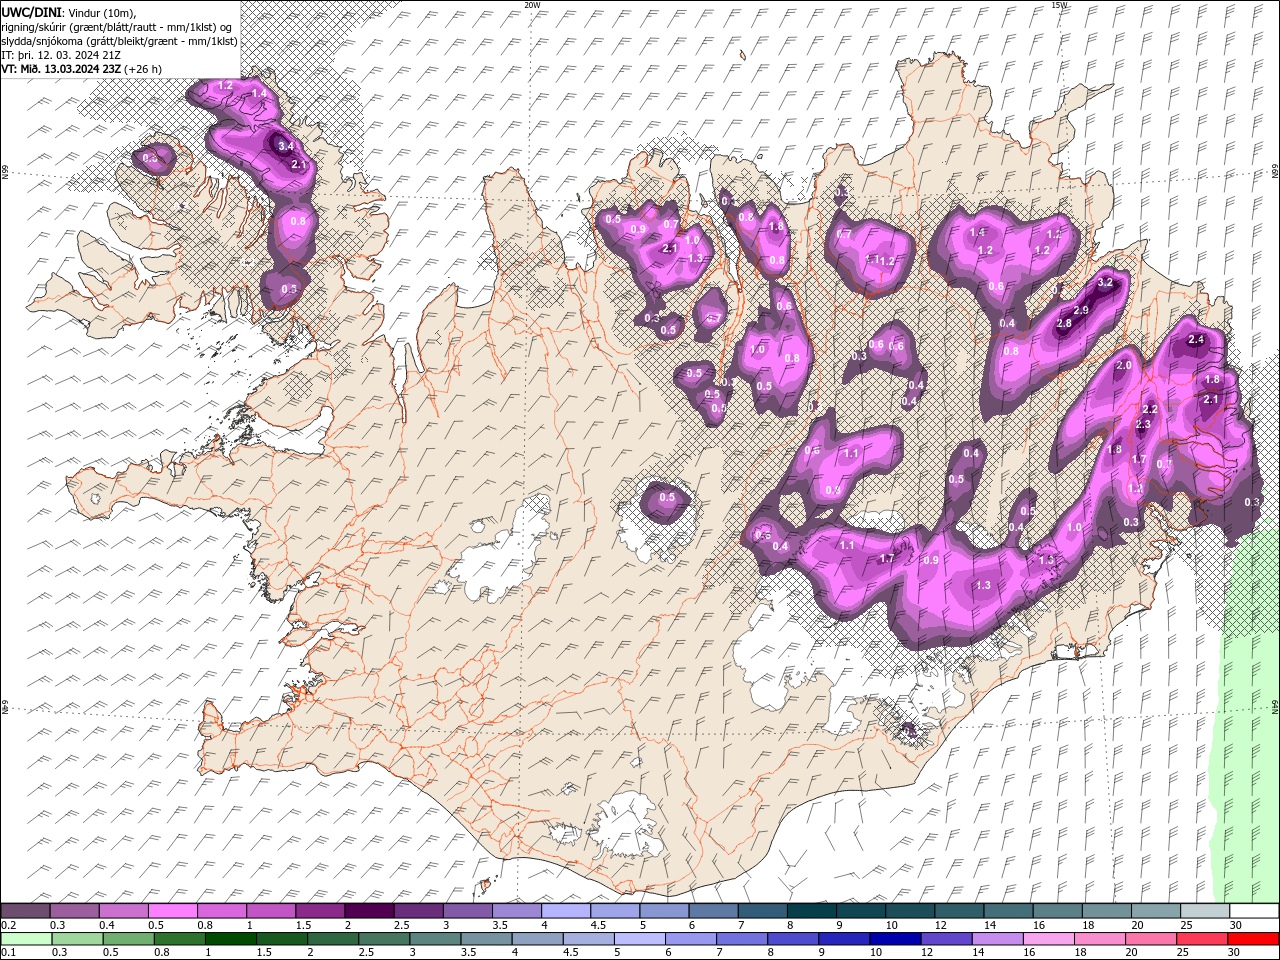Select the white snow swatch starting at 30
1280x960 pixels.
tap(1254, 911)
